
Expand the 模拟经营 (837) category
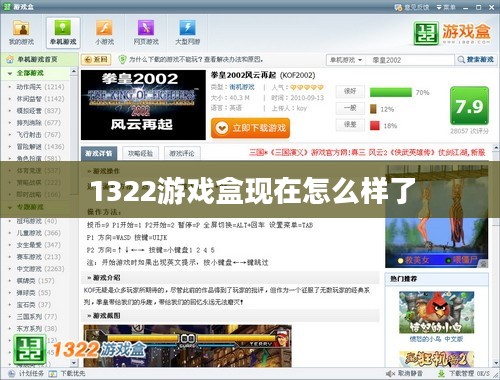[x=39, y=111]
